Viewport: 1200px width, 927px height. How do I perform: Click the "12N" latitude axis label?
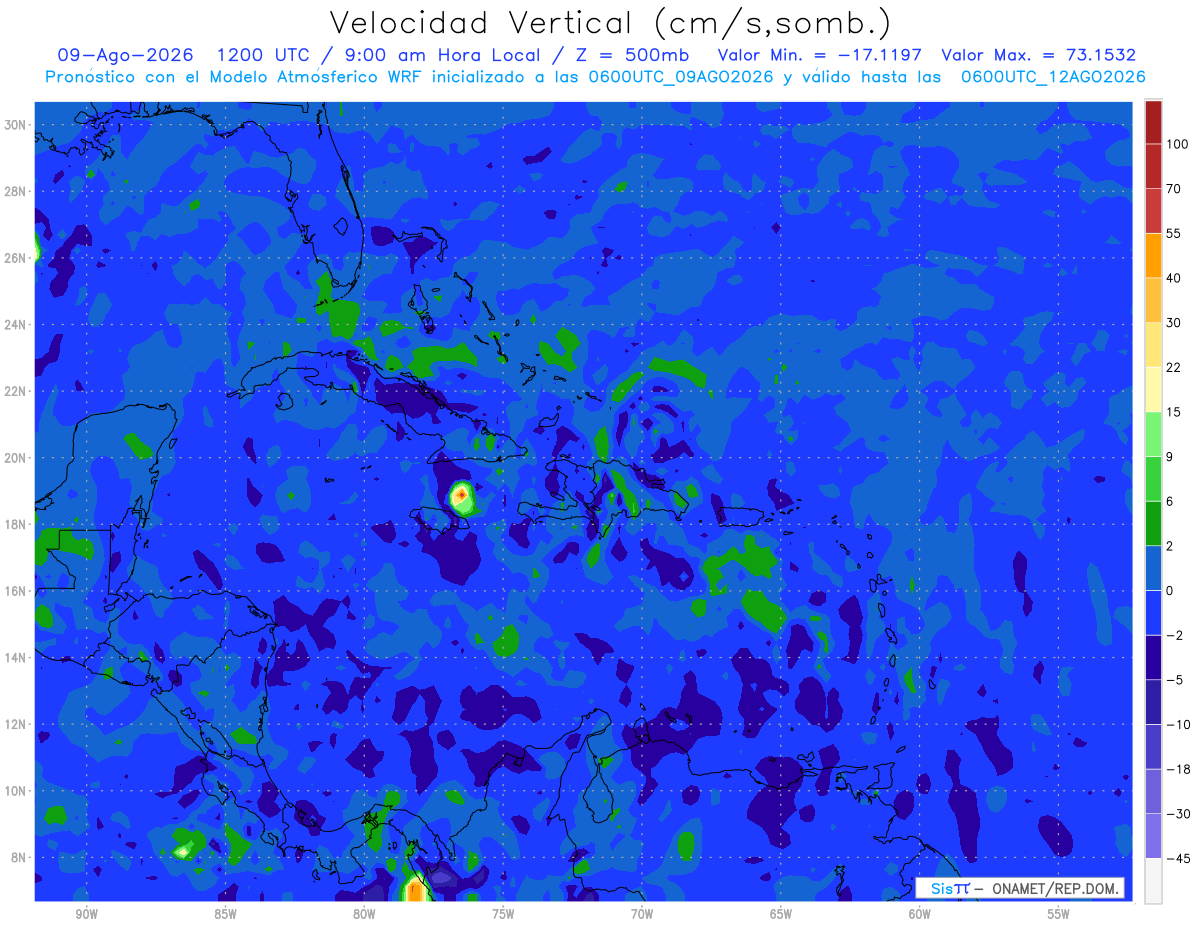[17, 724]
